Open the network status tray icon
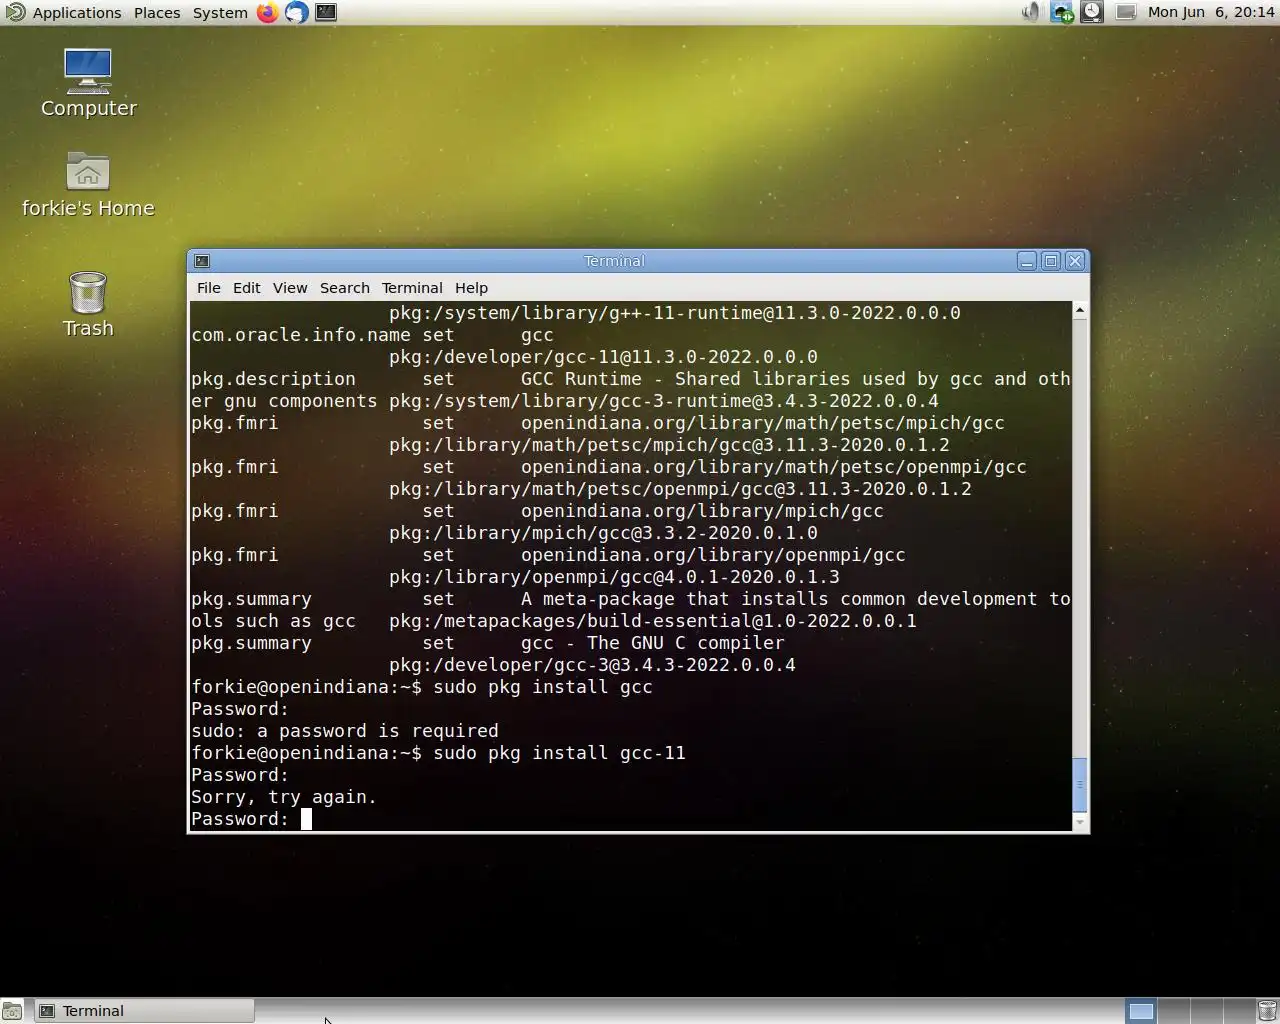1280x1024 pixels. pos(1061,12)
